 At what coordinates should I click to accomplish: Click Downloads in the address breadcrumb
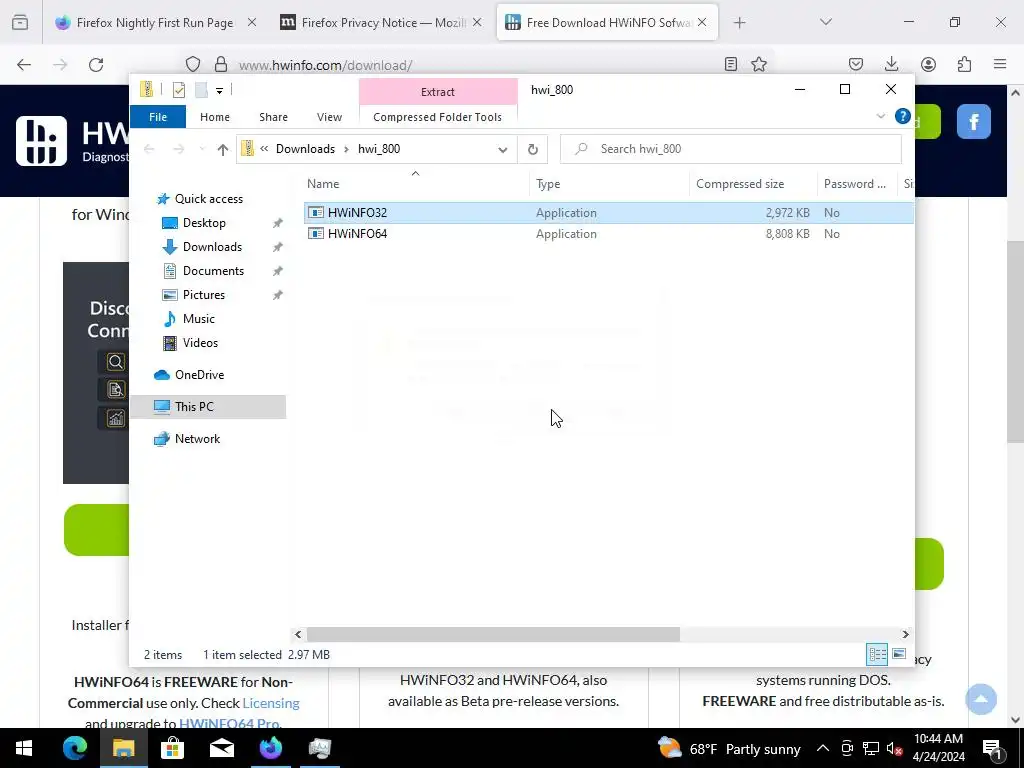click(x=305, y=149)
